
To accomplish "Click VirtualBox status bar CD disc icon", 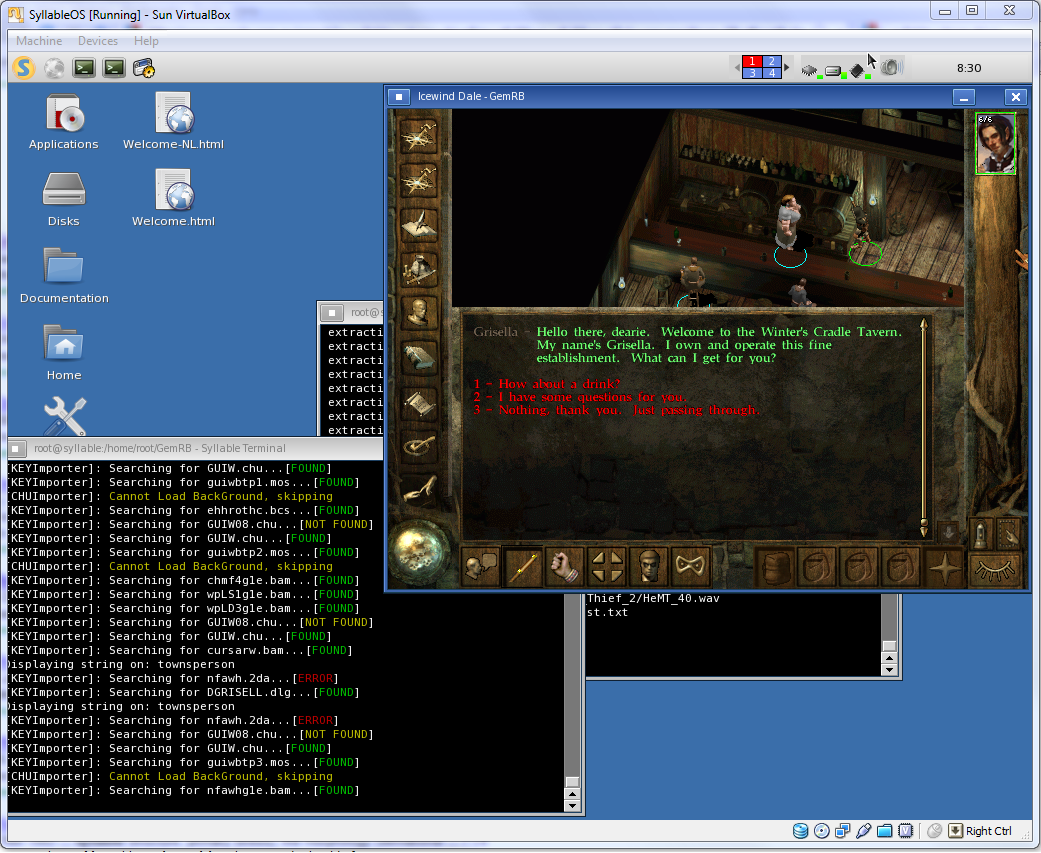I will point(821,831).
